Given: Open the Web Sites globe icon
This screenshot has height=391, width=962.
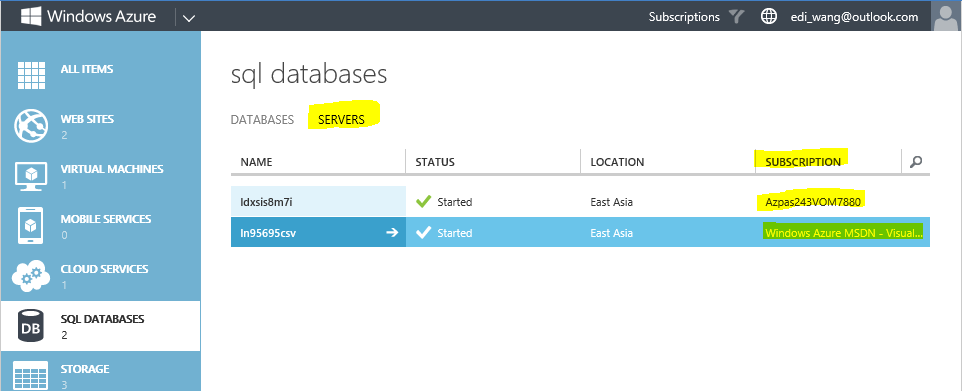Looking at the screenshot, I should click(31, 125).
